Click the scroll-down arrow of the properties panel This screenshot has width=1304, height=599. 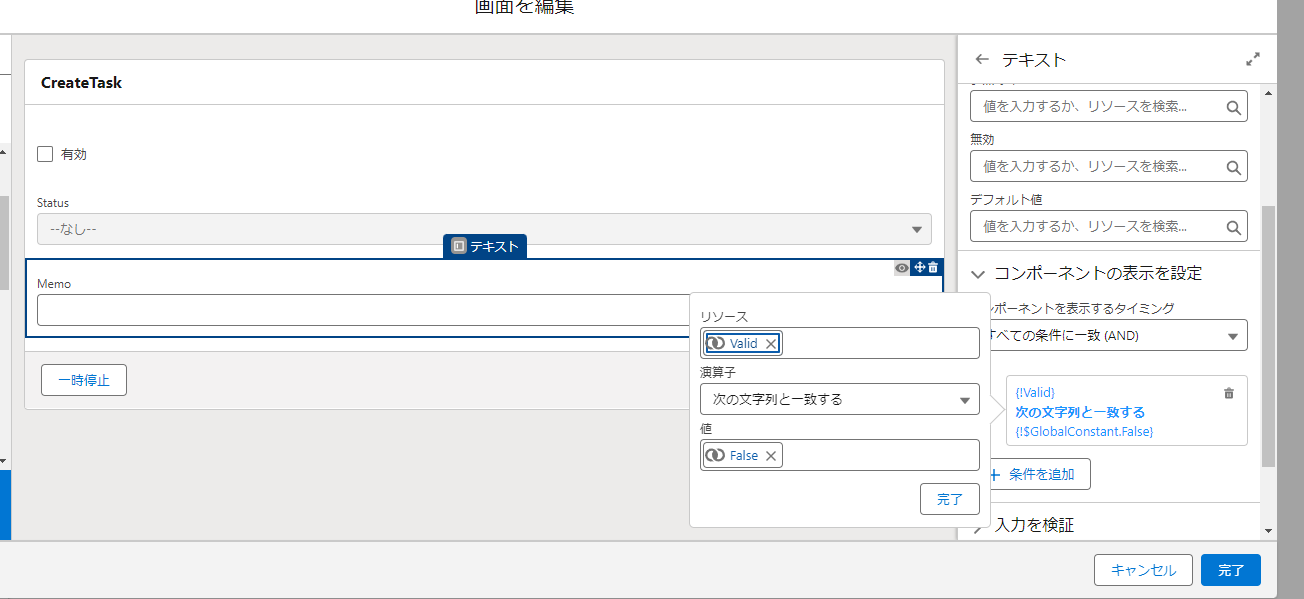click(x=1268, y=531)
